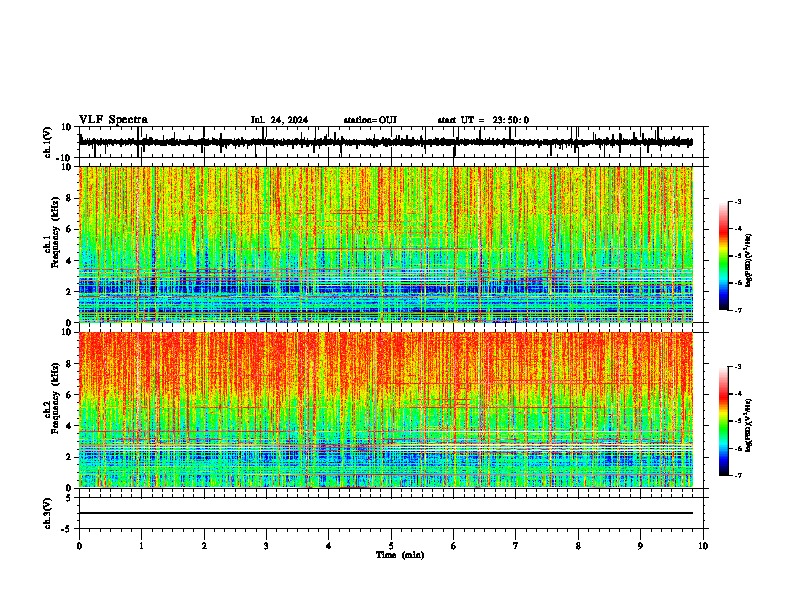This screenshot has width=792, height=612.
Task: Click time axis tick label "3"
Action: click(266, 546)
